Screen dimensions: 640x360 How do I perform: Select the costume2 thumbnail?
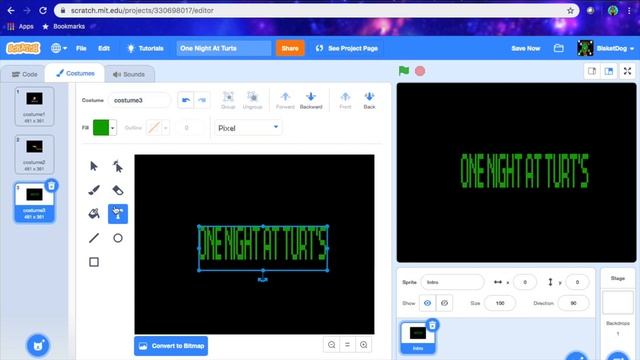click(34, 154)
